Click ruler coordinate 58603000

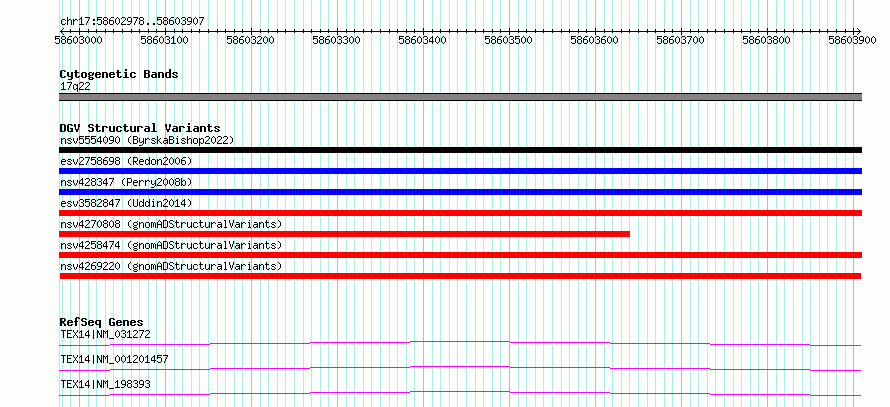78,41
